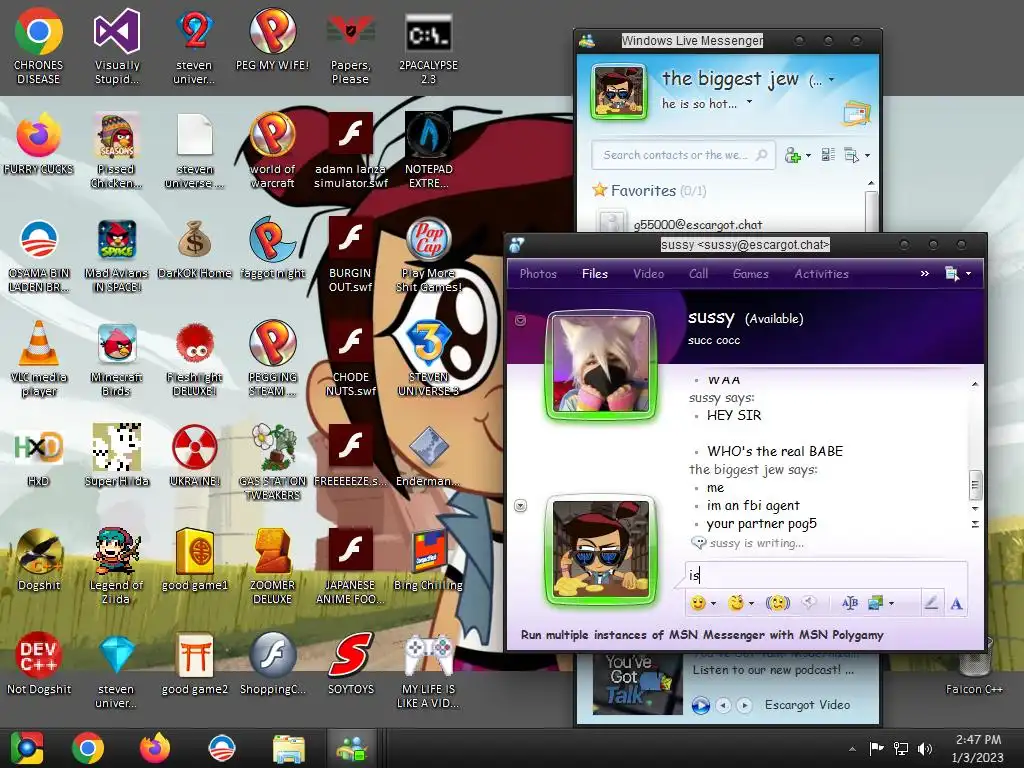Click the wink emoticon button
Viewport: 1024px width, 768px height.
[x=736, y=603]
